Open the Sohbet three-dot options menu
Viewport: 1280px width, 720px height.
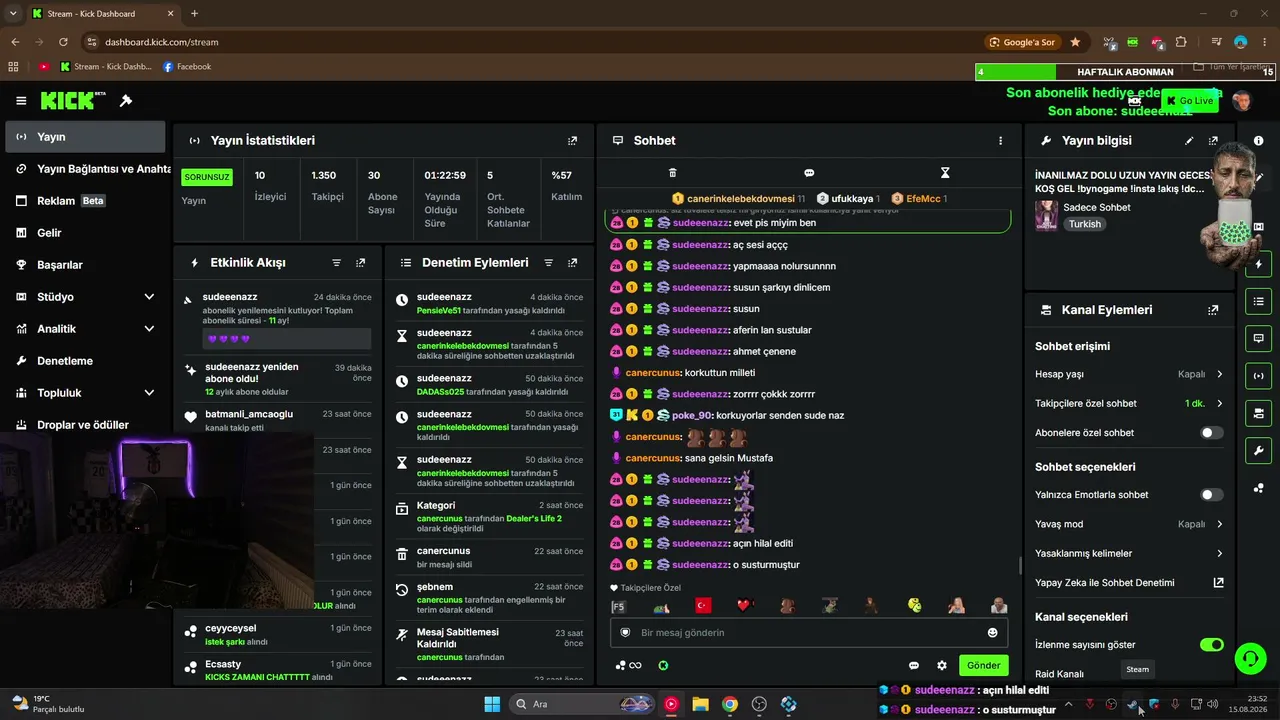tap(1000, 141)
